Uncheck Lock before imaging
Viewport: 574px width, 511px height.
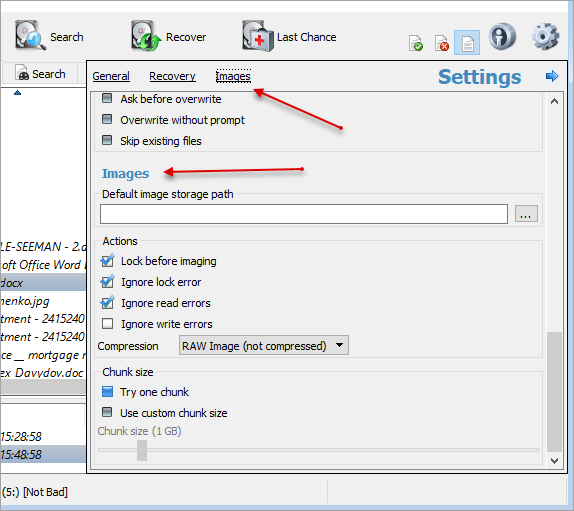point(107,261)
